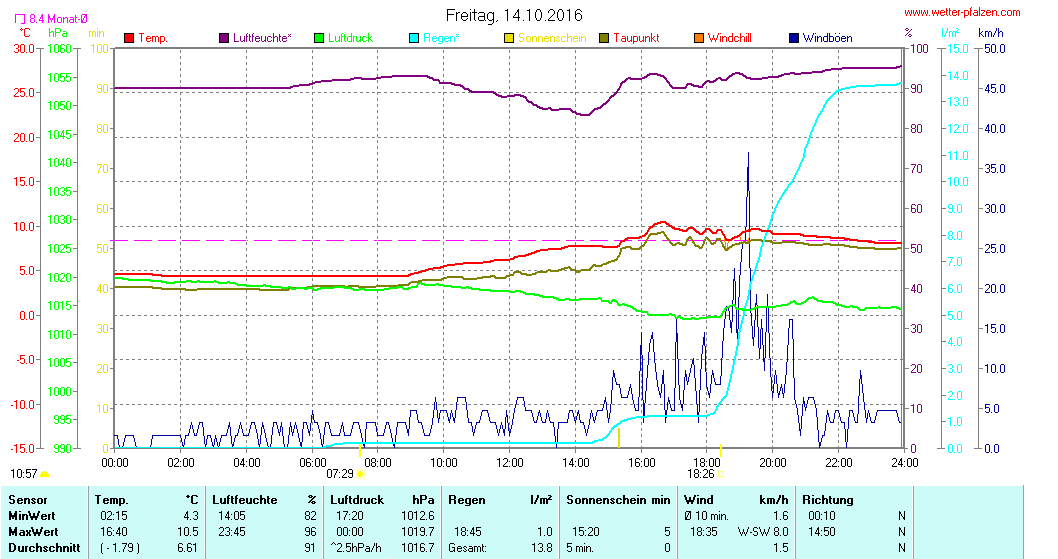Click the minimum temperature value 4.3
This screenshot has height=559, width=1058.
click(x=190, y=516)
